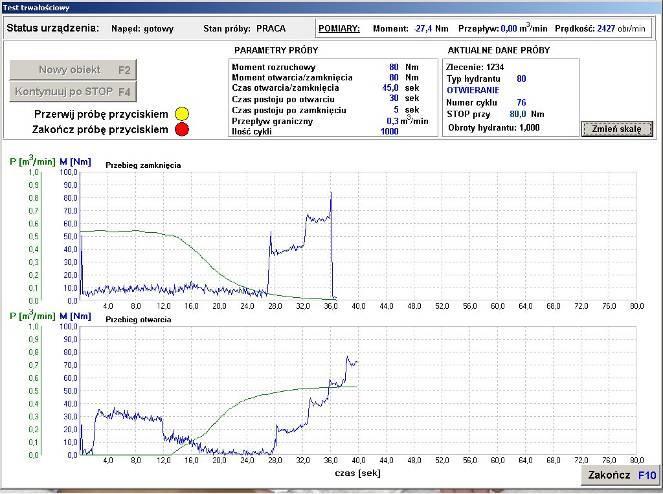
Task: Click the PARAMETRY PRÓBY heading
Action: coord(276,50)
